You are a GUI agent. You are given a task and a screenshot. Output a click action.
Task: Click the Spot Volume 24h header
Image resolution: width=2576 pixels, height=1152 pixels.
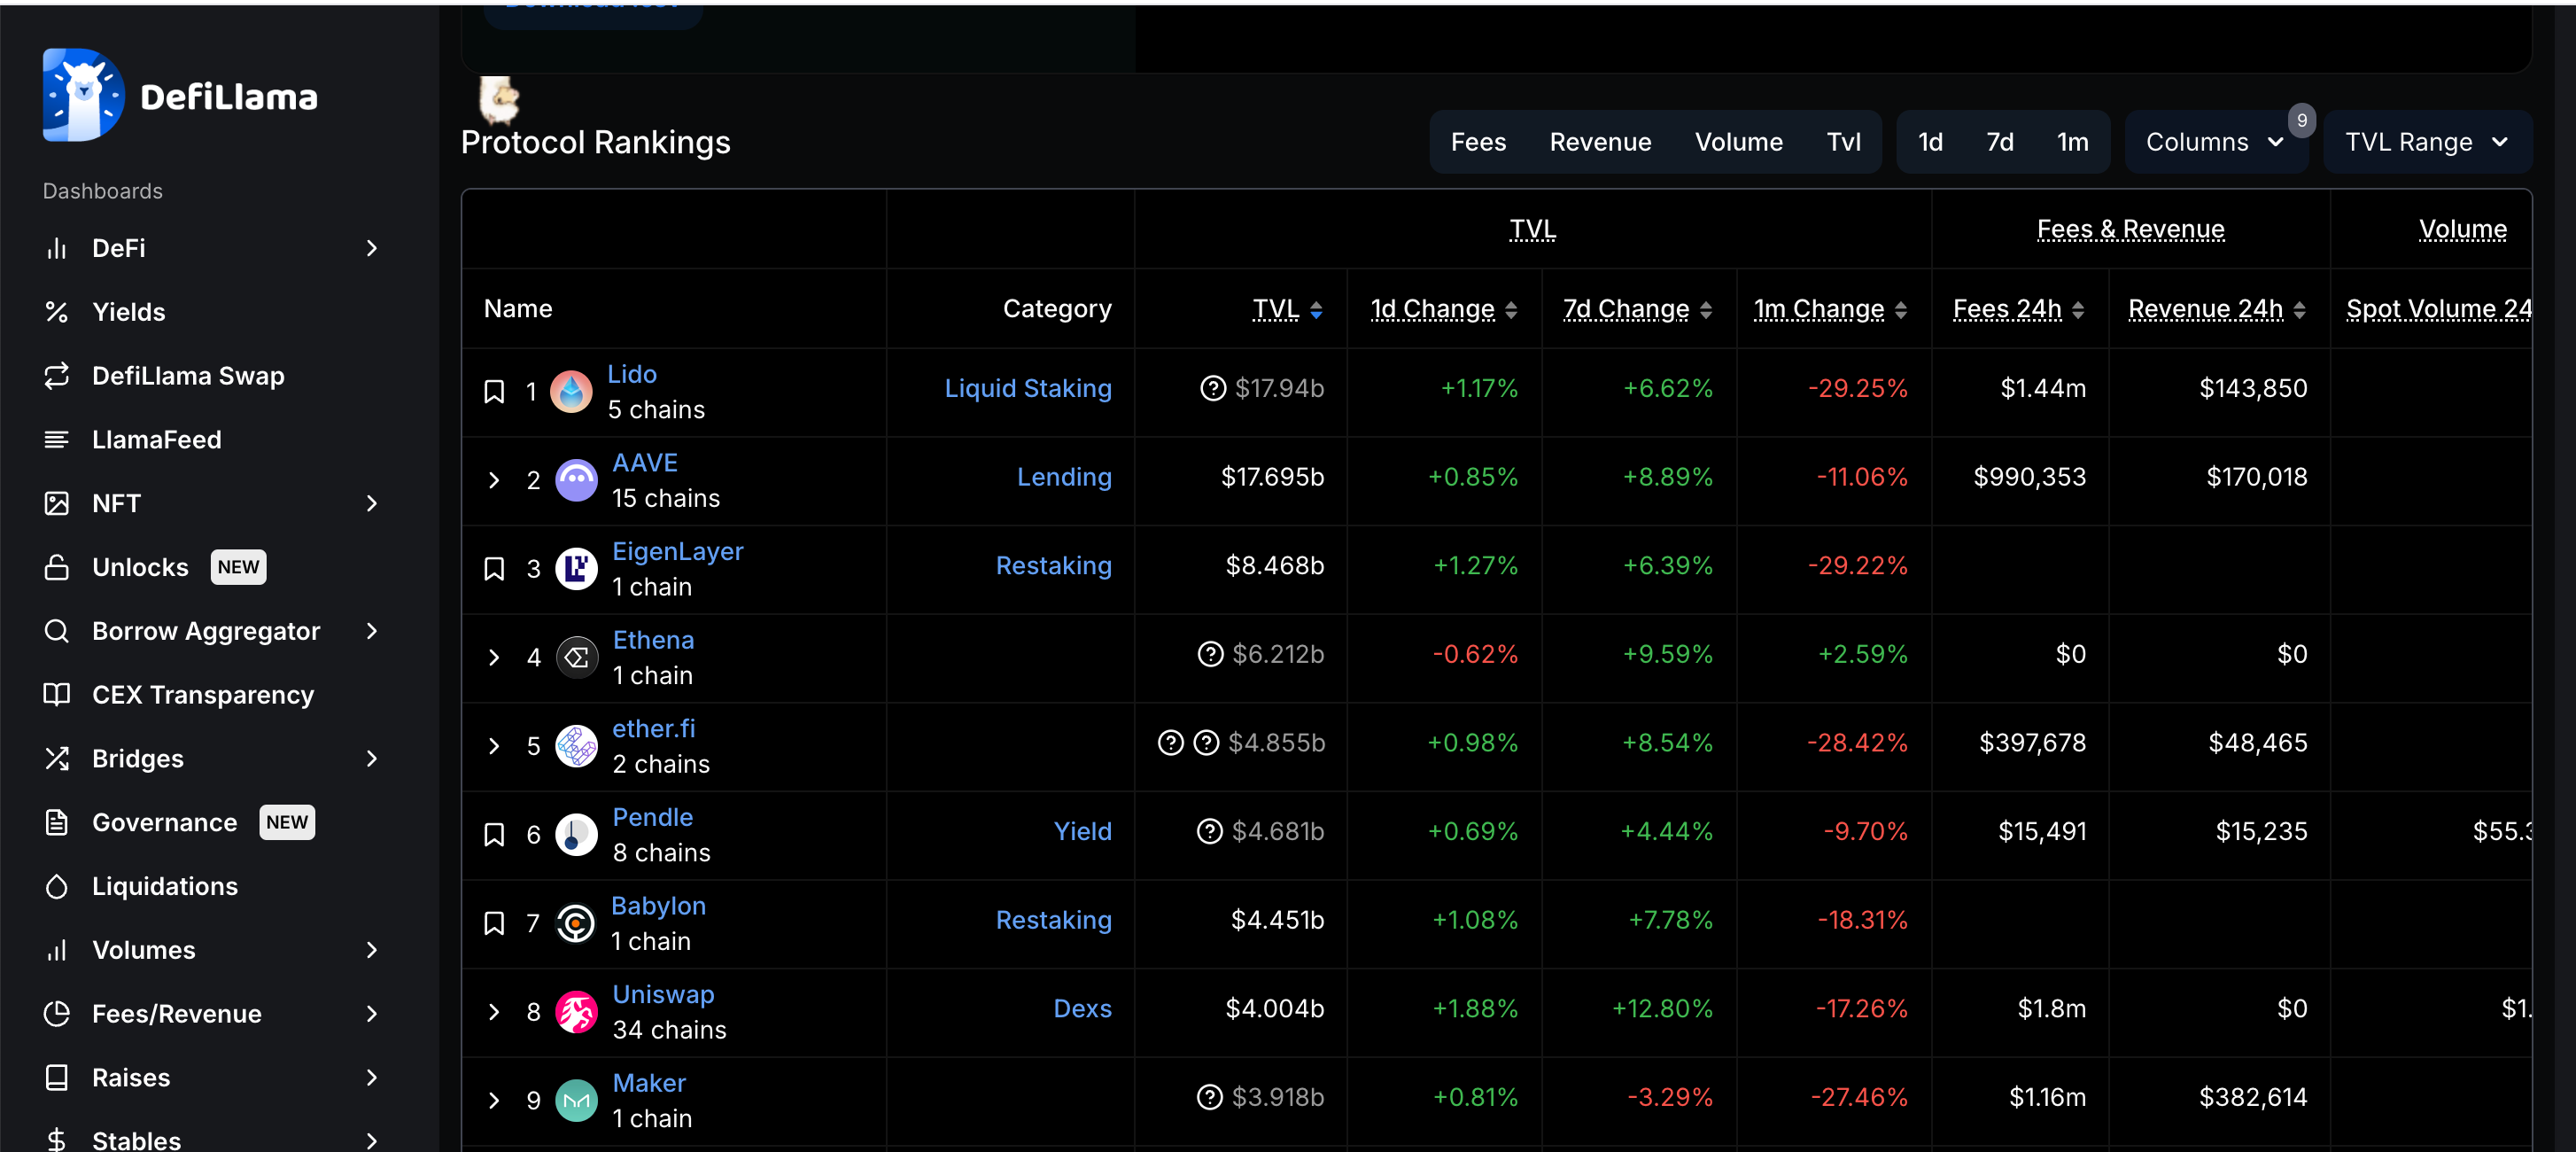click(x=2438, y=309)
